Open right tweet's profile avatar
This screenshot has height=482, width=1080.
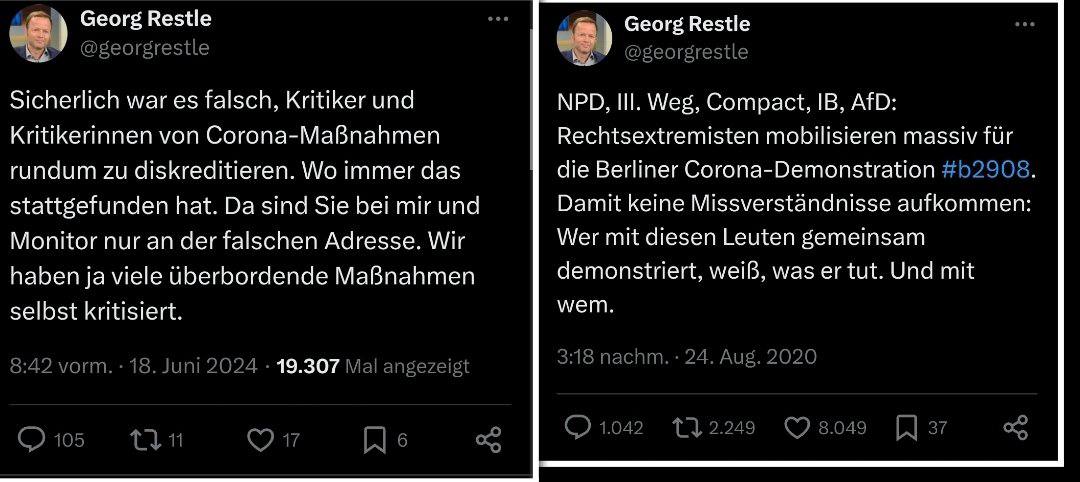tap(583, 37)
